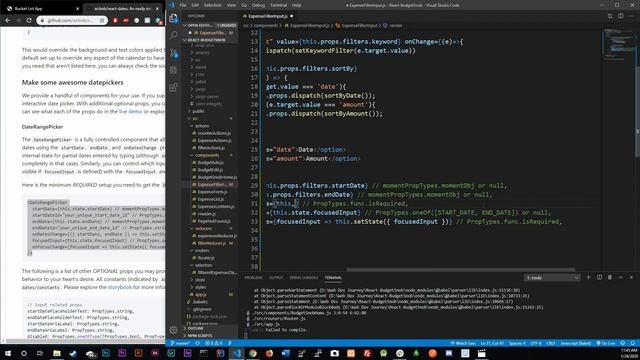Click the Ln/Col cursor position in the status bar
The height and width of the screenshot is (360, 640).
492,343
